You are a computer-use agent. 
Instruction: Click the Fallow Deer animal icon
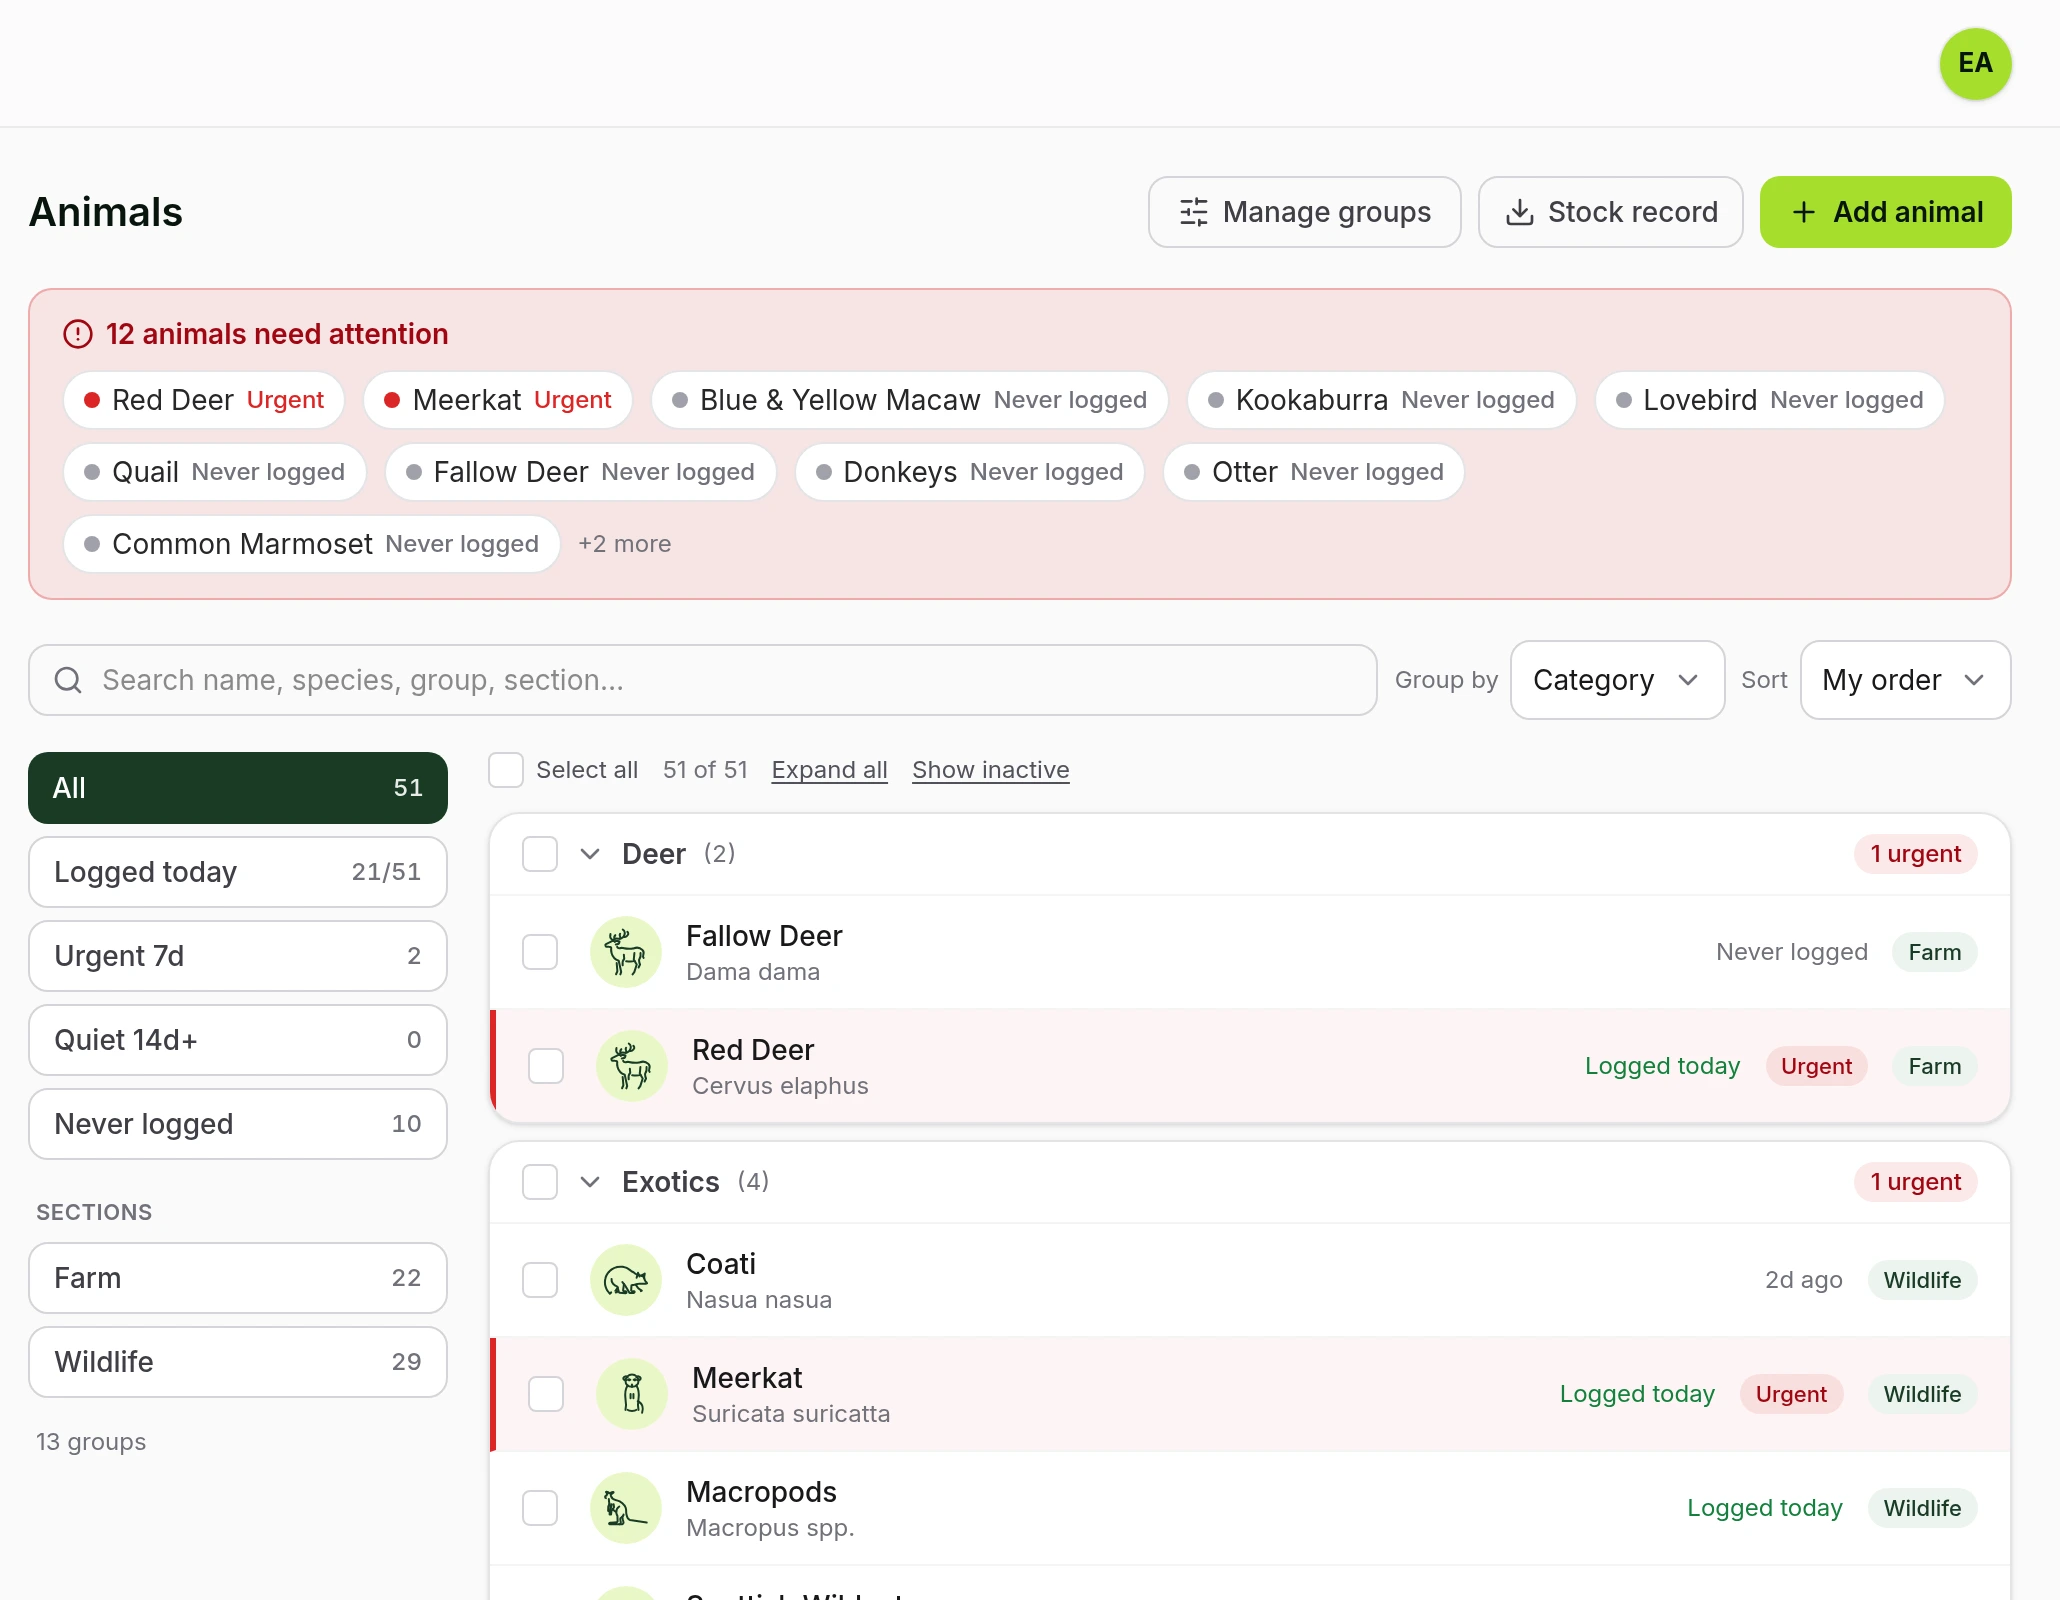pos(626,952)
